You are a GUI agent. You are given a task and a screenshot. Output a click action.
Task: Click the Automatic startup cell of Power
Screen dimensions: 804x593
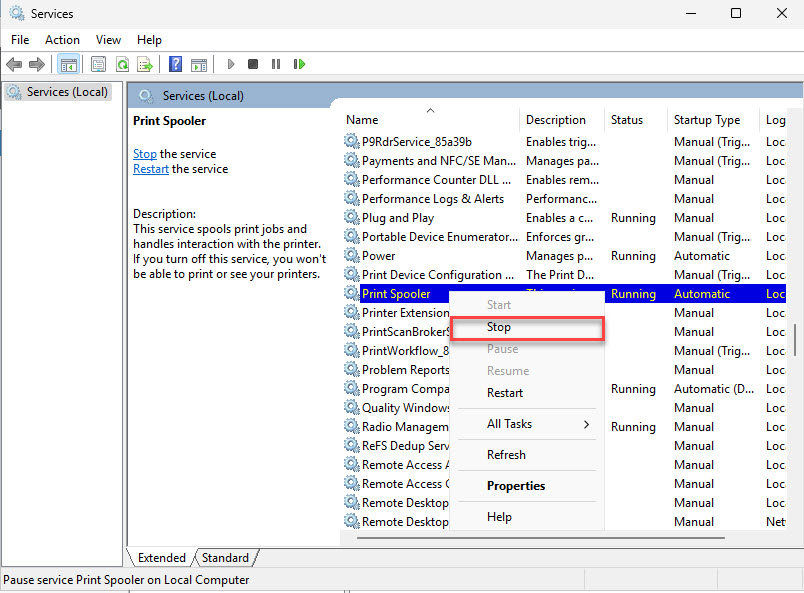click(701, 256)
